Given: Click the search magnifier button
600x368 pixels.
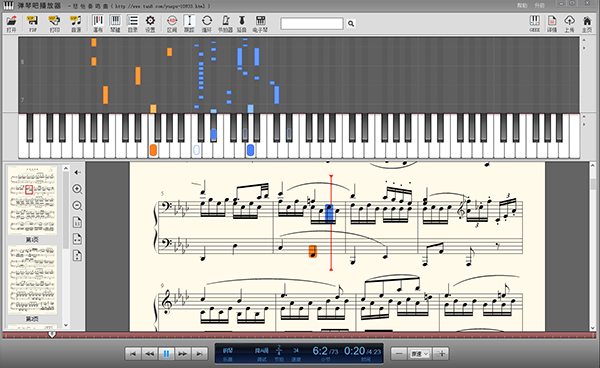Looking at the screenshot, I should [x=351, y=24].
